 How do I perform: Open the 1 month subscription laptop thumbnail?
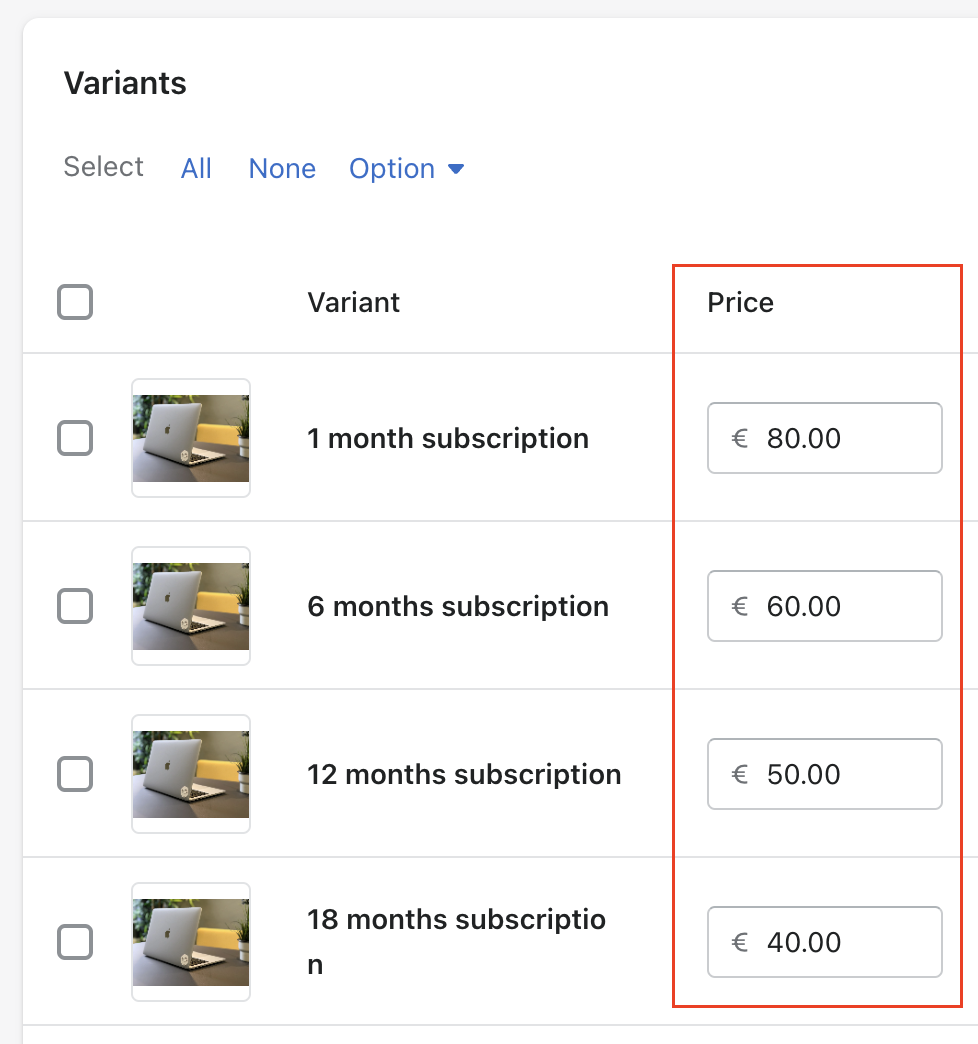(x=191, y=438)
